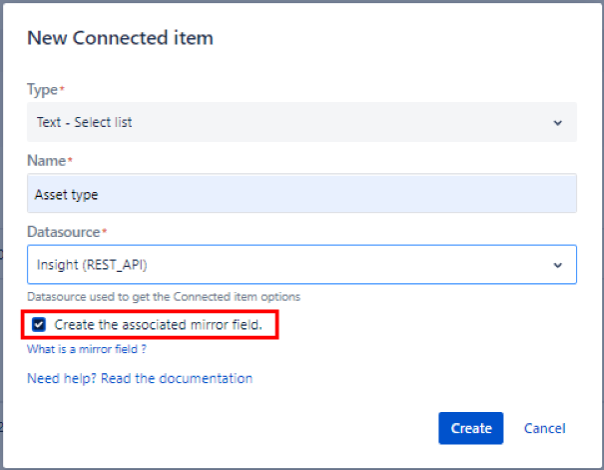The height and width of the screenshot is (470, 604).
Task: Click the 'Name' field label
Action: (x=45, y=160)
